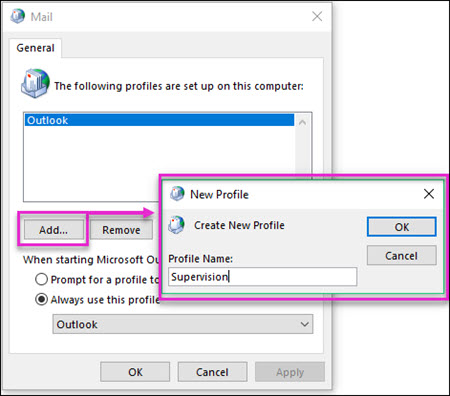Select Prompt for a profile radio button
Screen dimensions: 450x396
coord(41,279)
